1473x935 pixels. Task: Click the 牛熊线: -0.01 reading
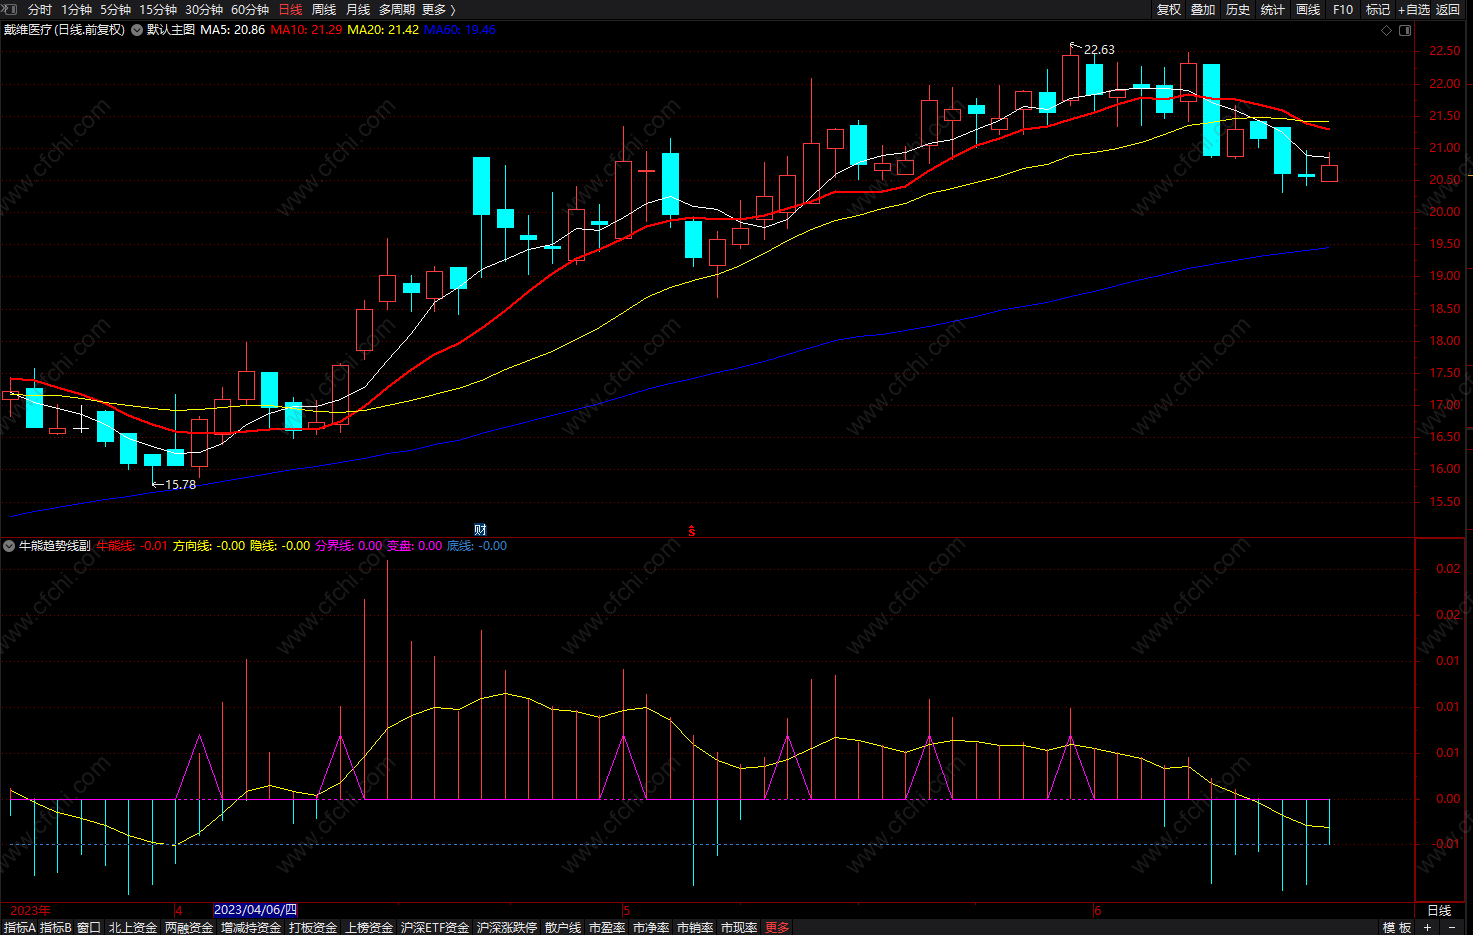132,546
